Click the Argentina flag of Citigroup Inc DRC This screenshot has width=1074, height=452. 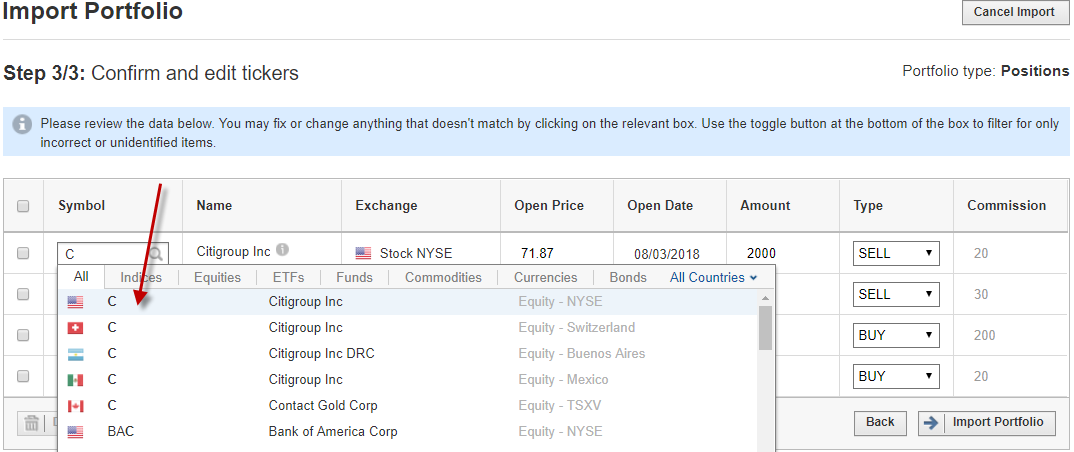[x=75, y=354]
